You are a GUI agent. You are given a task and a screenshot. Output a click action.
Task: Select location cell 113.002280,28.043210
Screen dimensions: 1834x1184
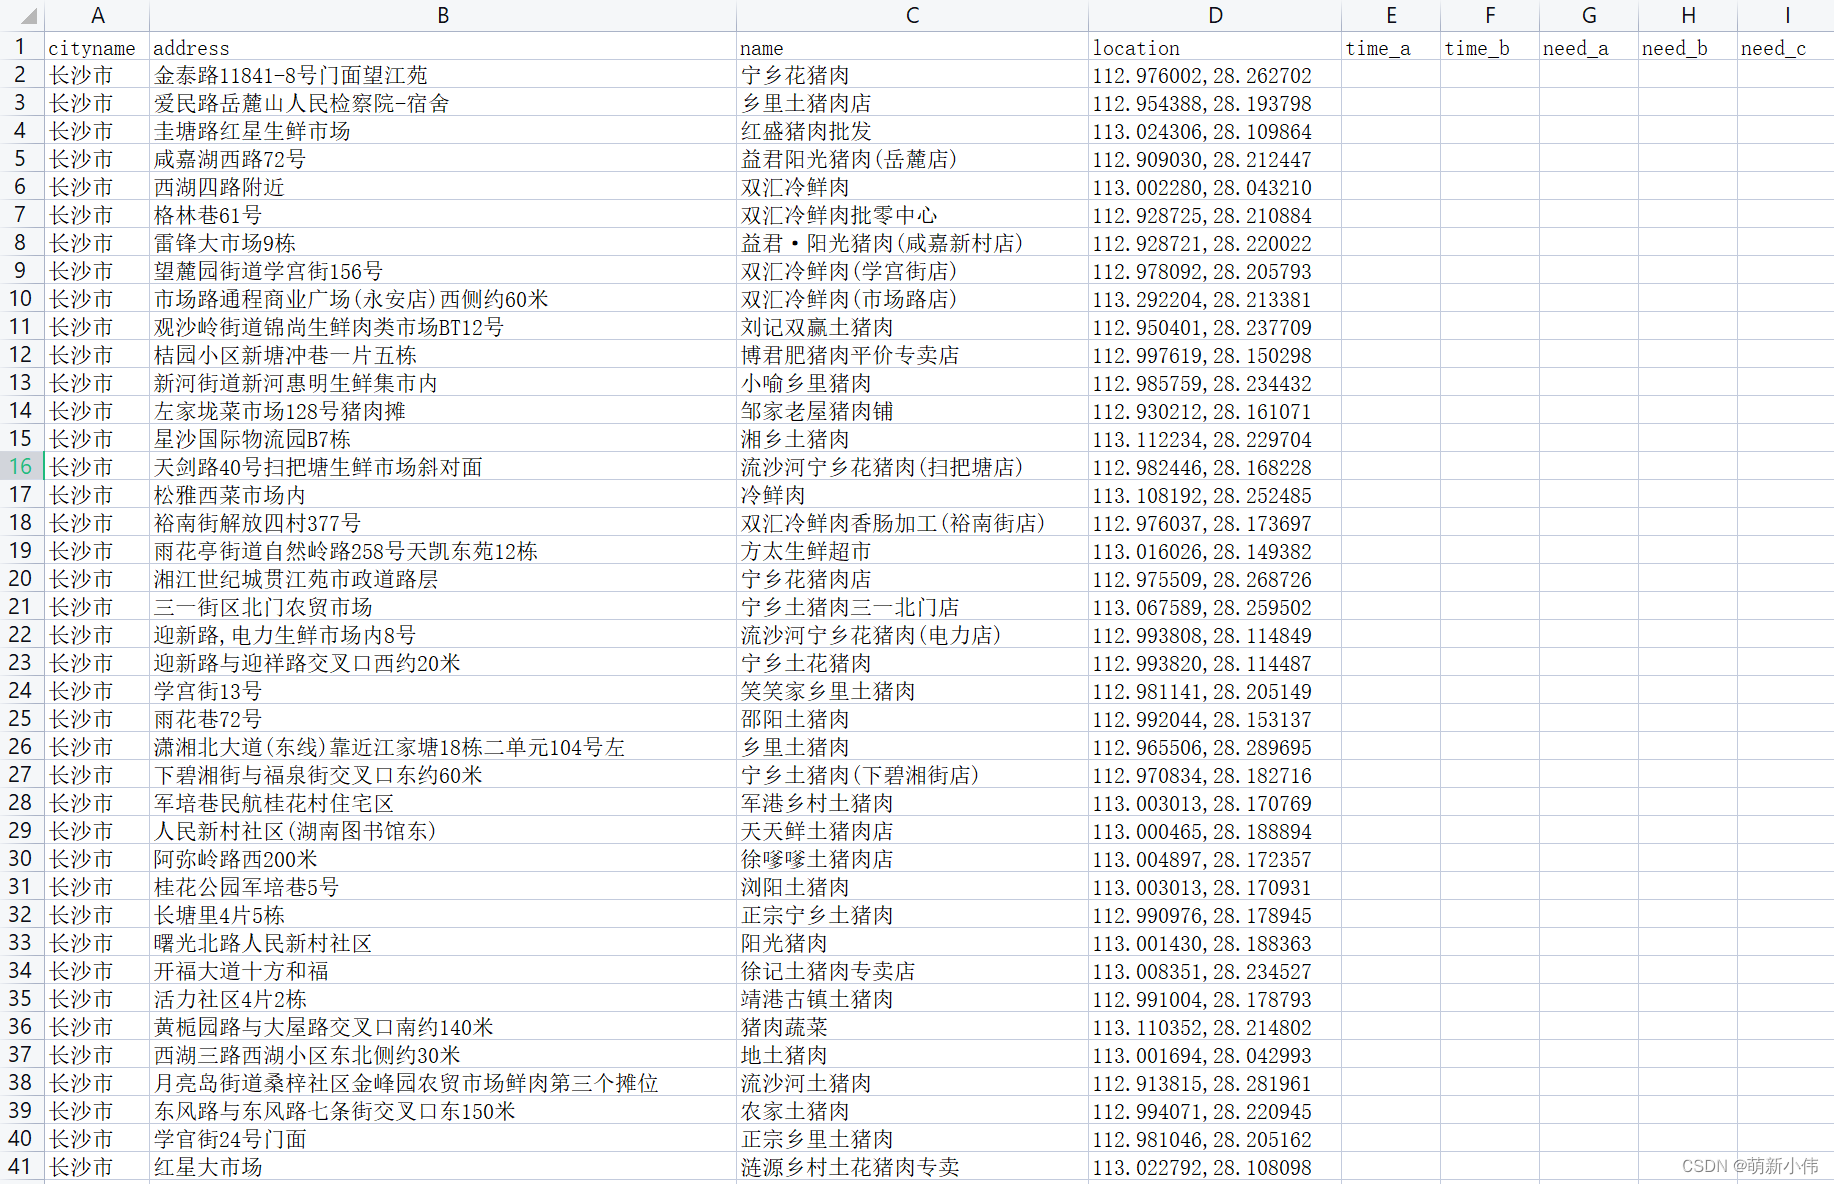click(1215, 187)
